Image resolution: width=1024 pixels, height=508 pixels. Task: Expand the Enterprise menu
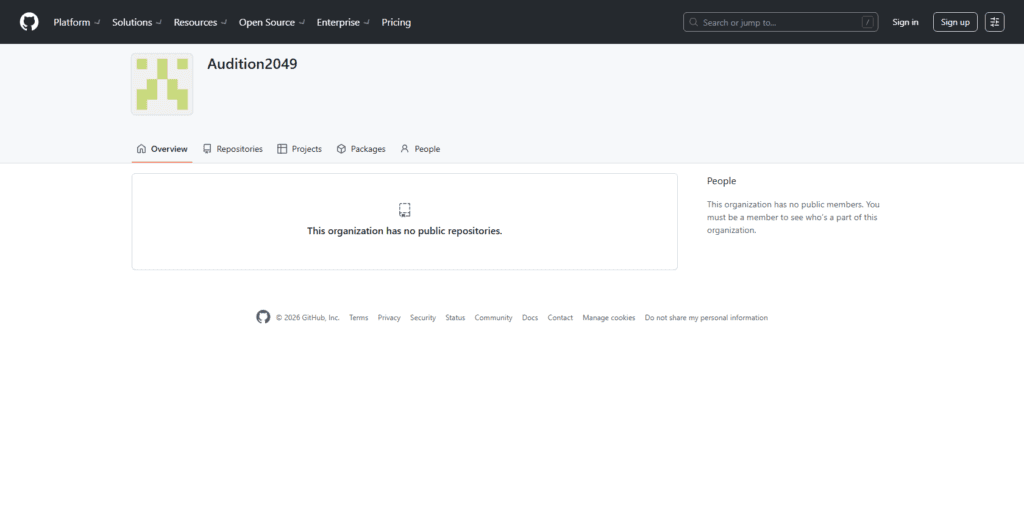[x=343, y=22]
